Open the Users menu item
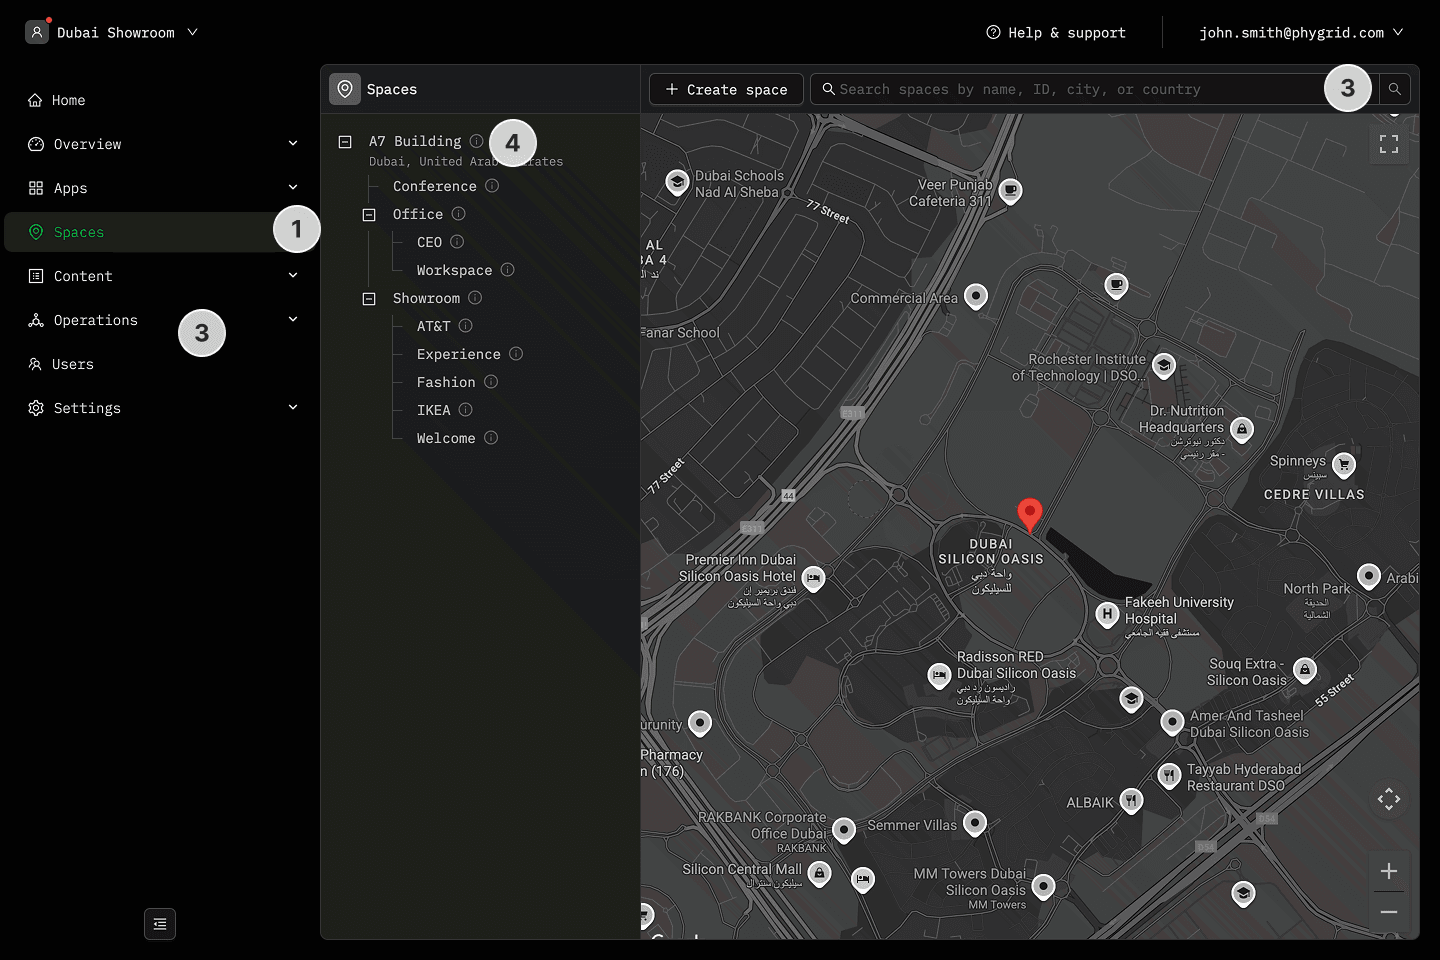 [x=72, y=364]
